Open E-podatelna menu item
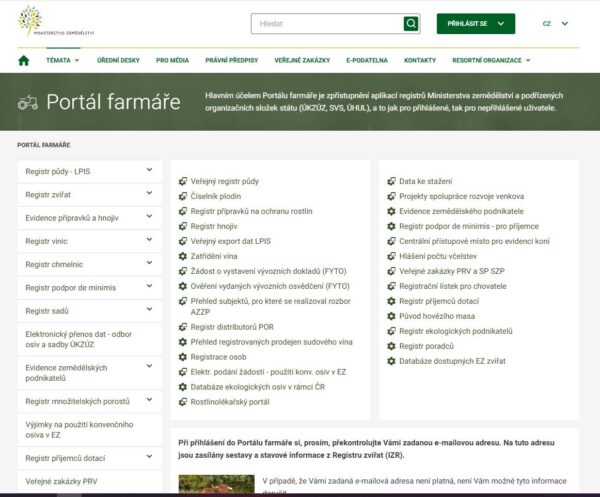 click(x=367, y=60)
